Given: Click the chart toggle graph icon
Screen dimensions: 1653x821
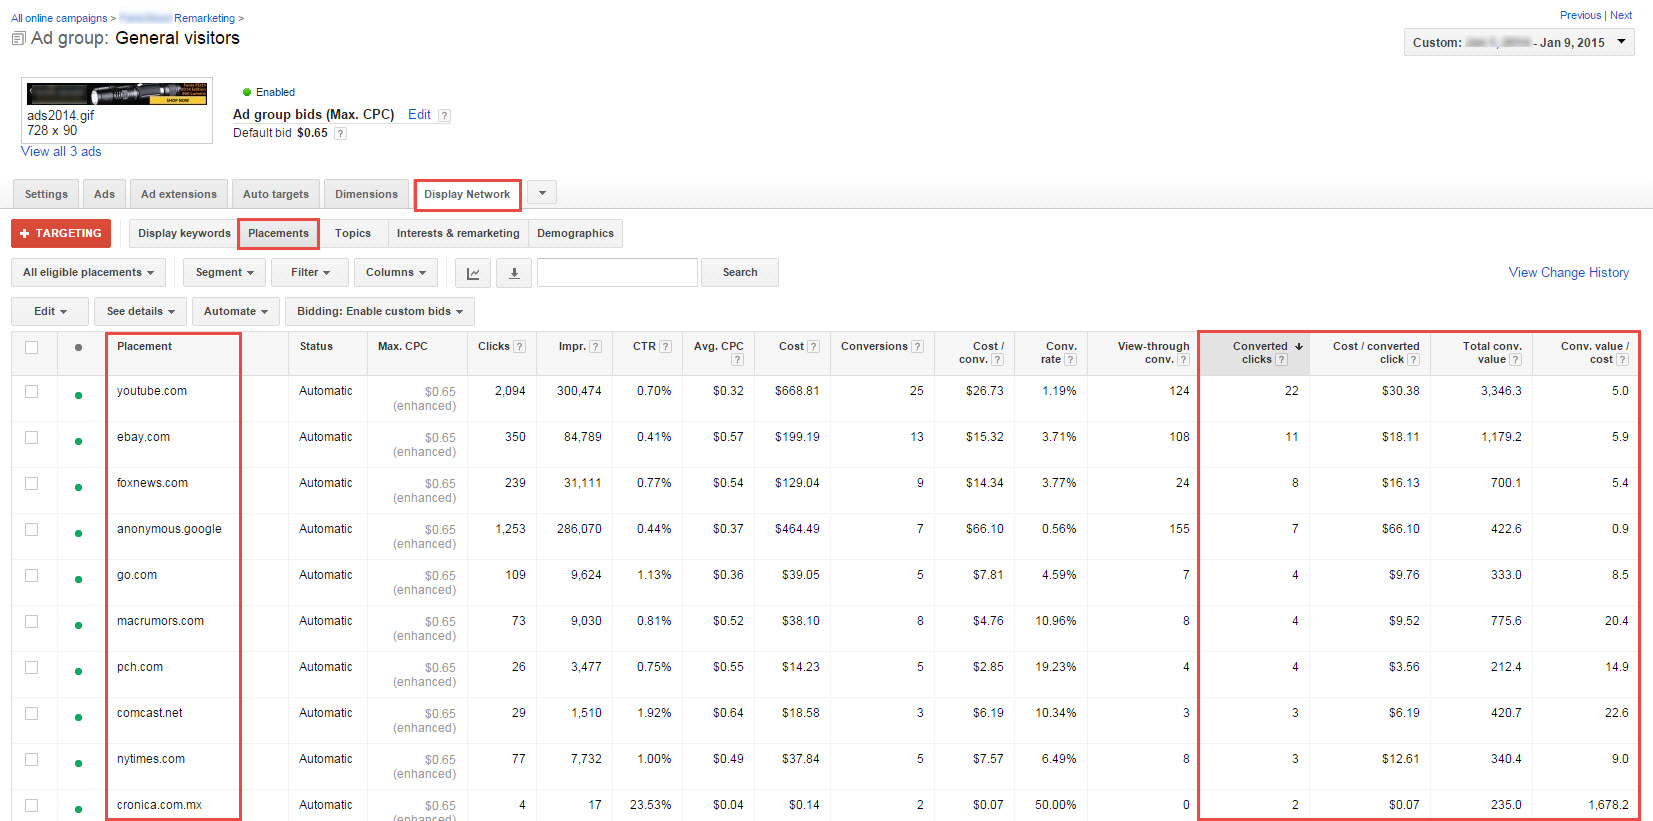Looking at the screenshot, I should (x=473, y=273).
